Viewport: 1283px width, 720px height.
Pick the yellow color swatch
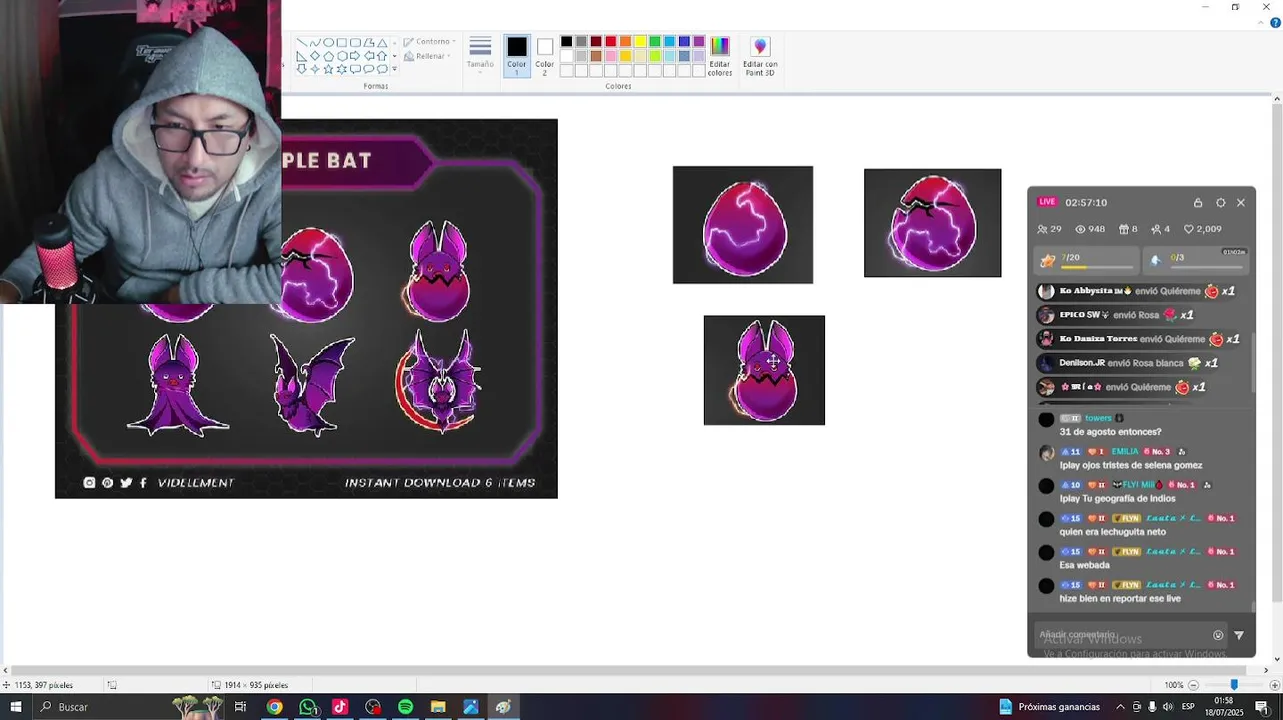640,41
